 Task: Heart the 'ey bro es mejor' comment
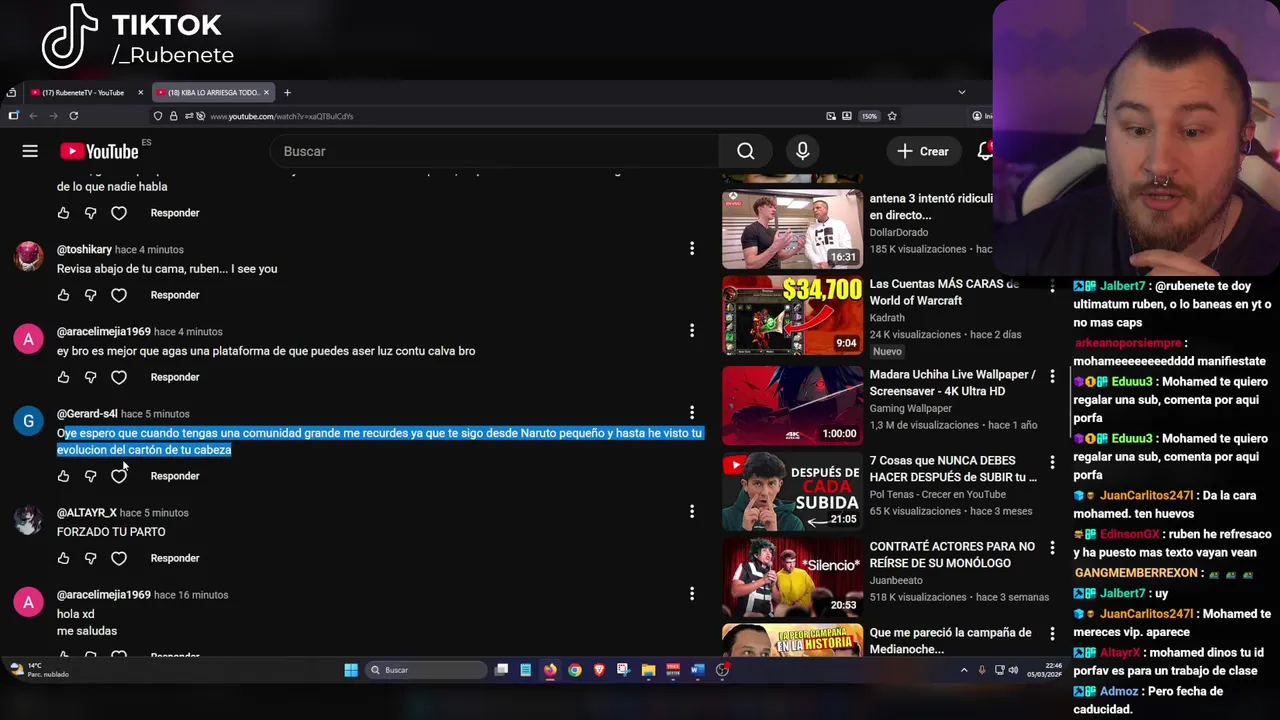[x=119, y=377]
